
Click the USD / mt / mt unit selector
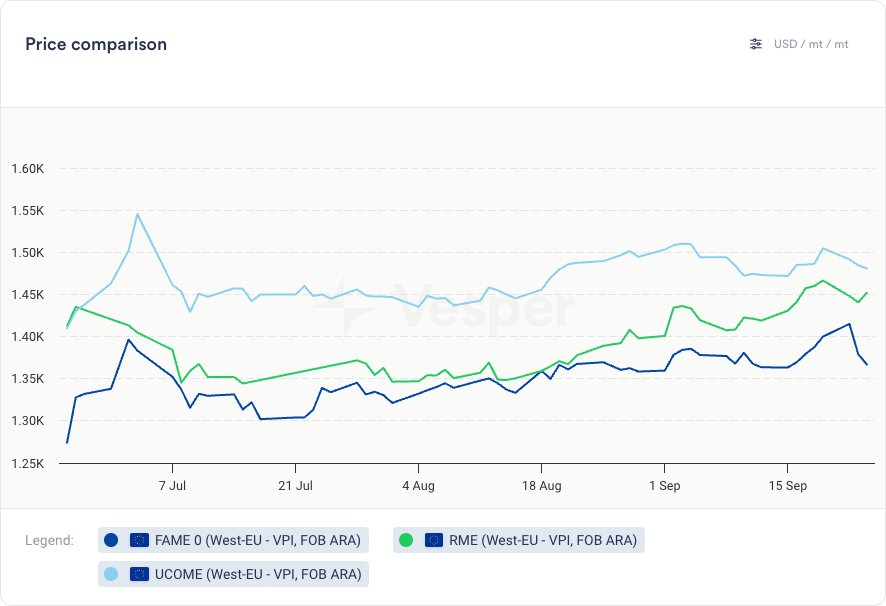point(811,44)
